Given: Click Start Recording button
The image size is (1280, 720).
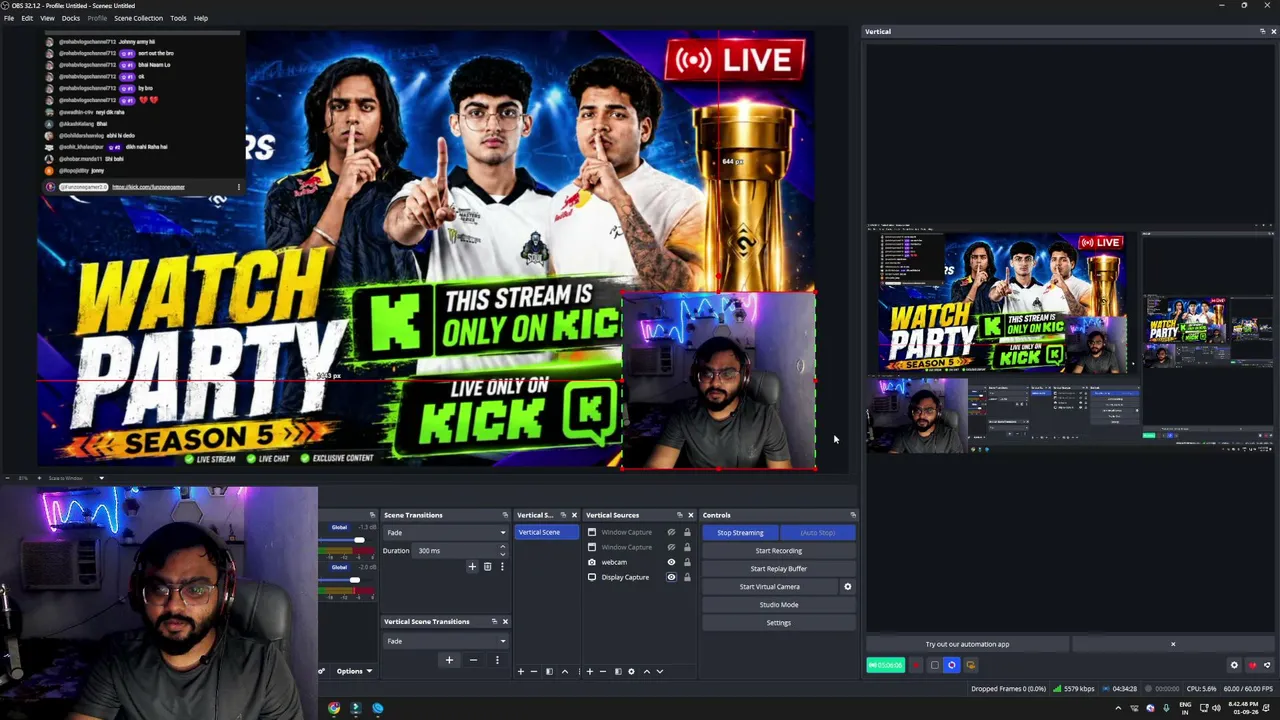Looking at the screenshot, I should point(778,550).
